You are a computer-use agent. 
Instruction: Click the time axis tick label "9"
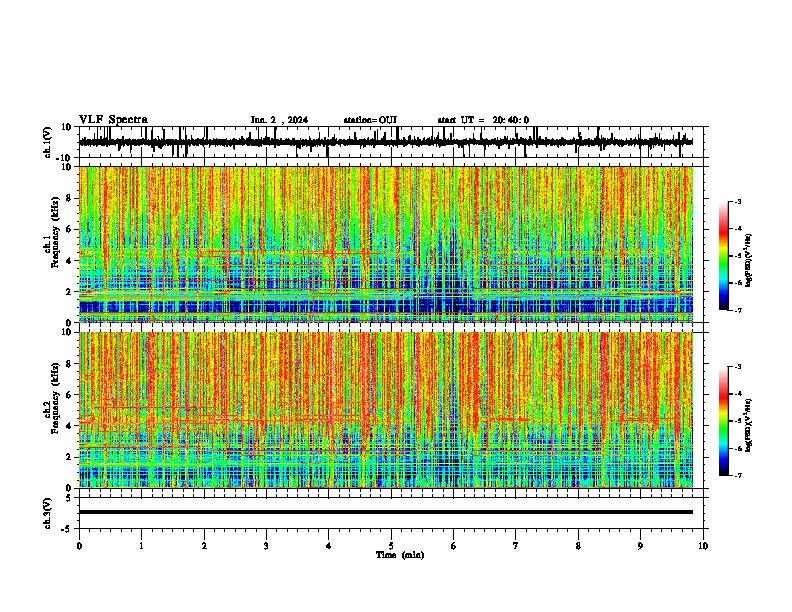click(640, 546)
